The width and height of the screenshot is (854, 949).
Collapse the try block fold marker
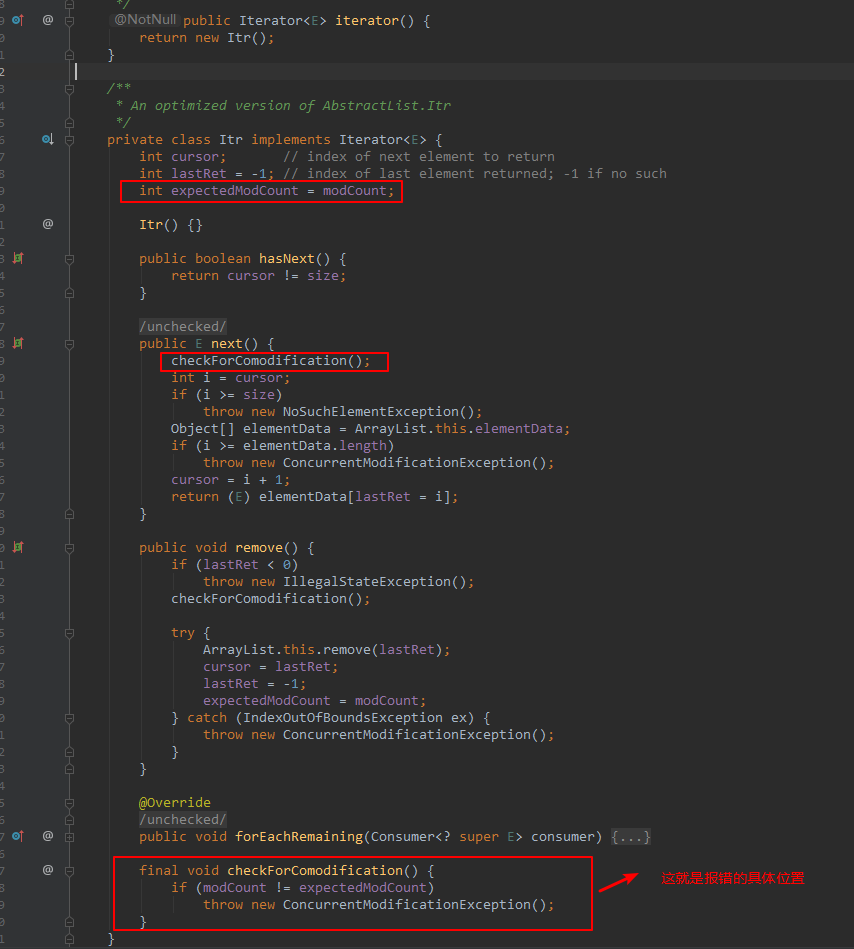[x=70, y=633]
